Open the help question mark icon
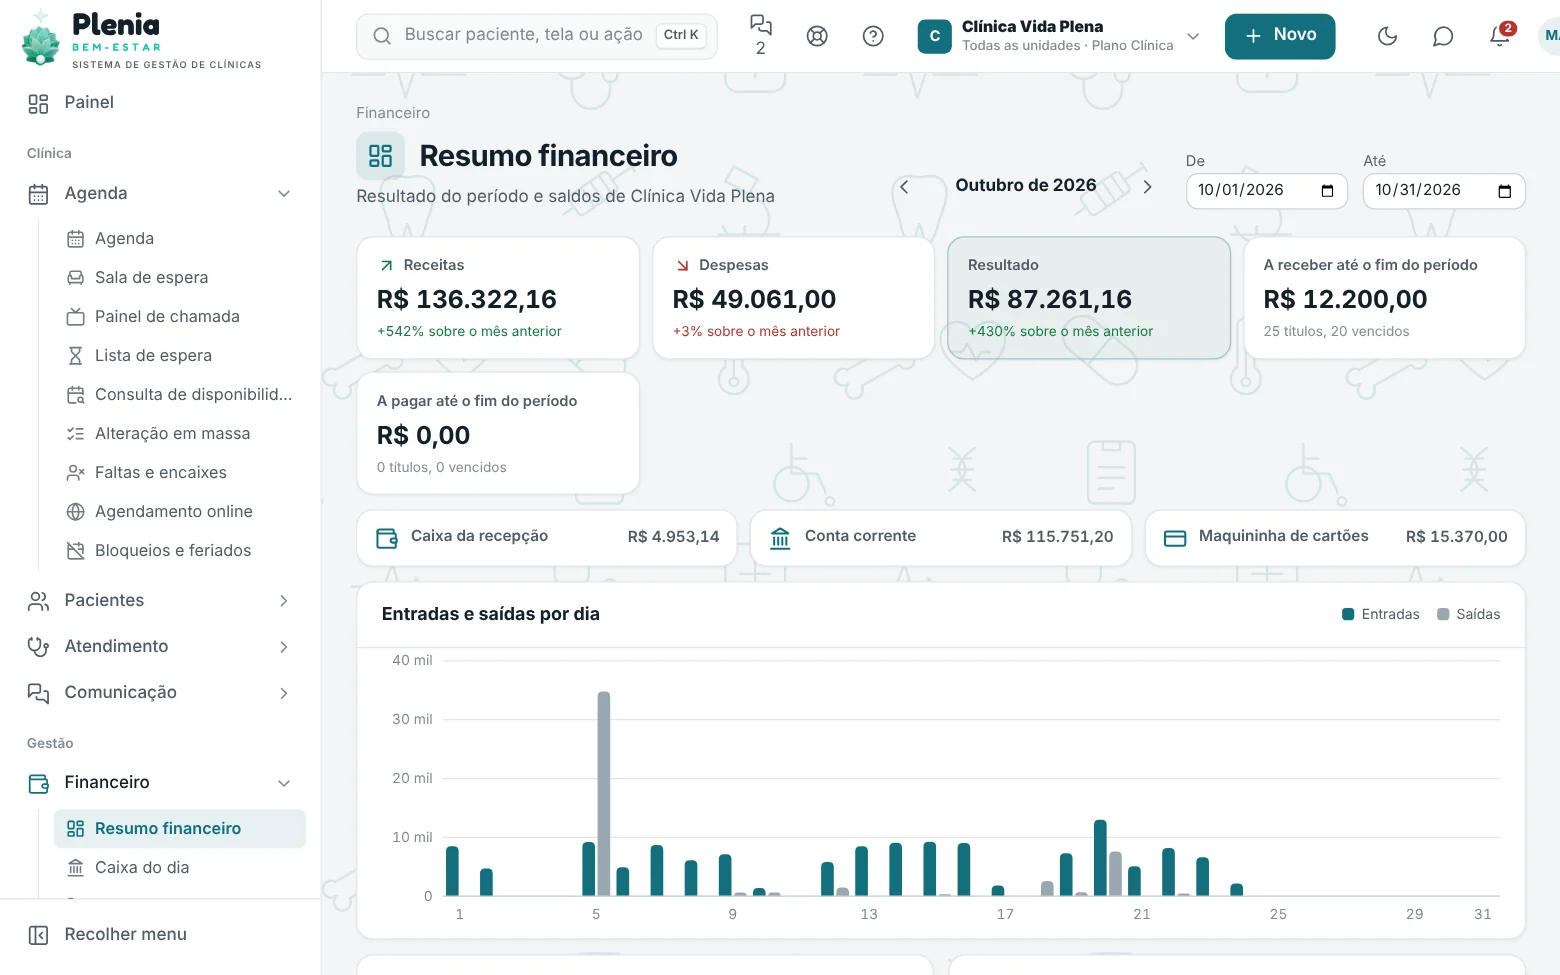1560x975 pixels. click(x=873, y=36)
